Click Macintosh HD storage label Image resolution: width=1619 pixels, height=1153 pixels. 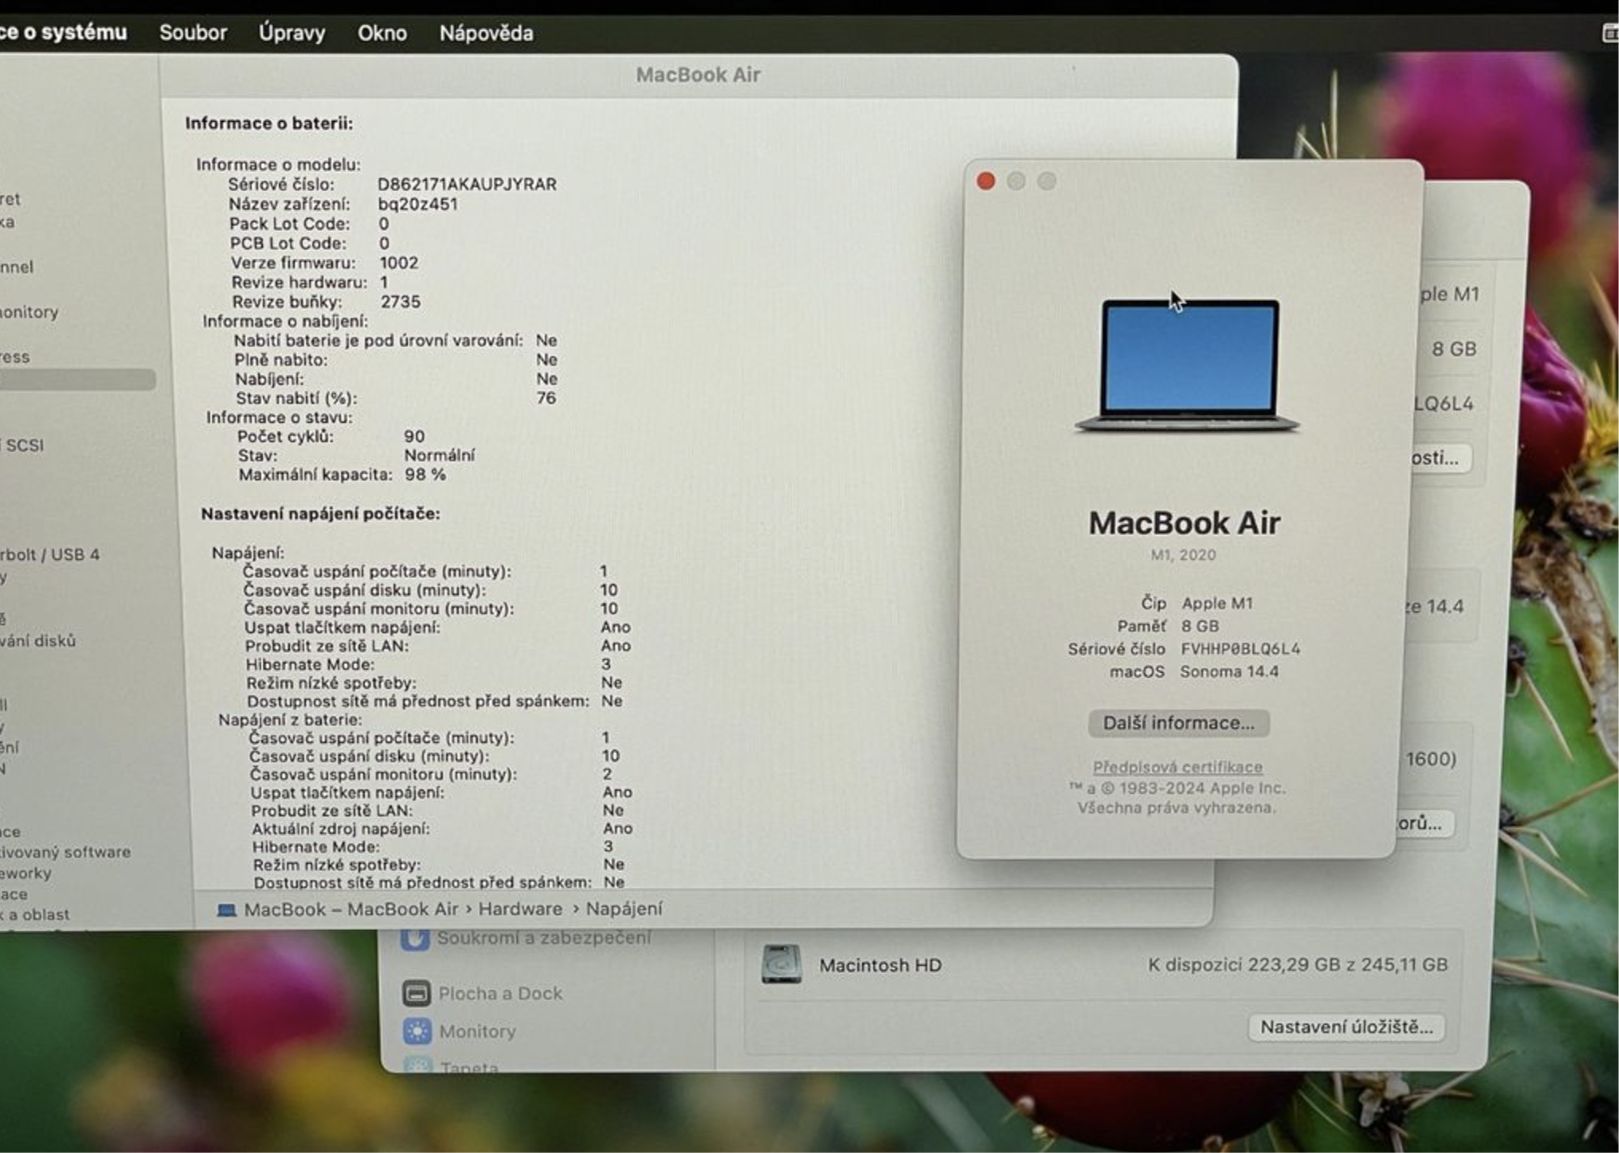coord(880,965)
